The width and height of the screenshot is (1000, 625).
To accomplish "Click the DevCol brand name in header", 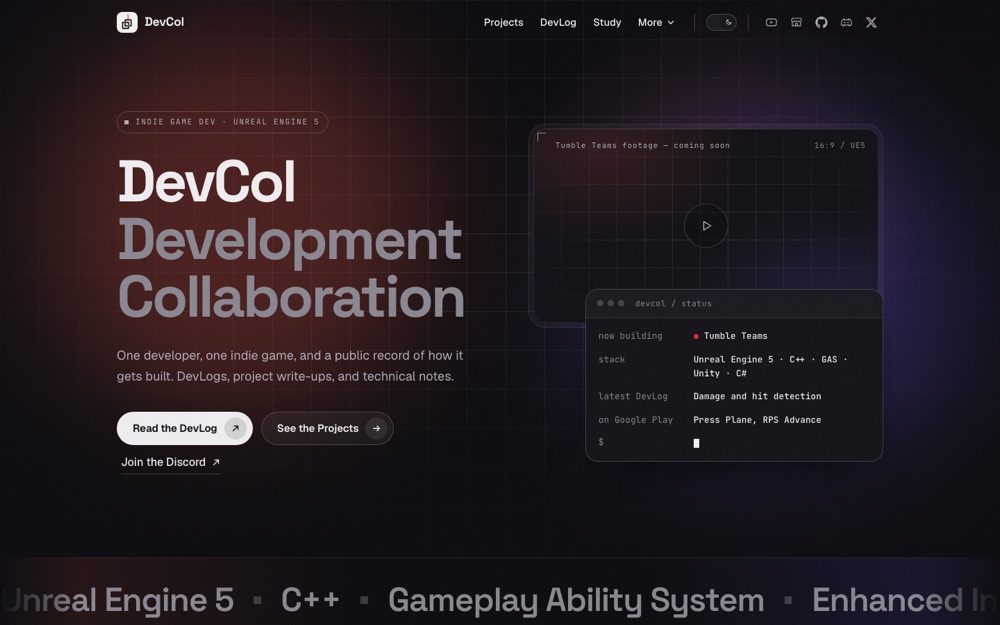I will click(x=164, y=22).
